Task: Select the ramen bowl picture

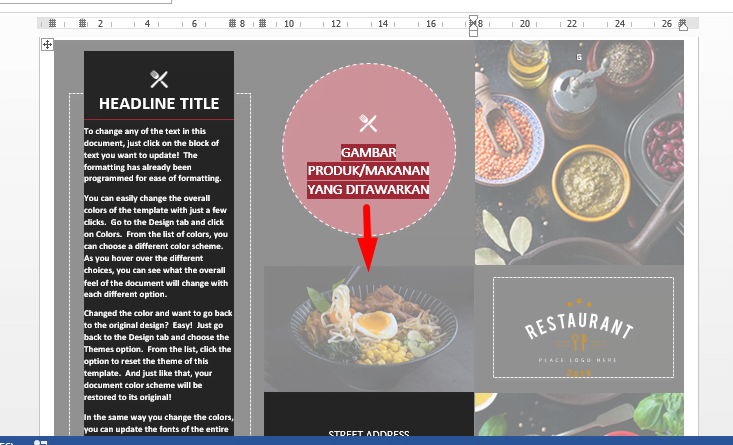Action: click(x=369, y=329)
